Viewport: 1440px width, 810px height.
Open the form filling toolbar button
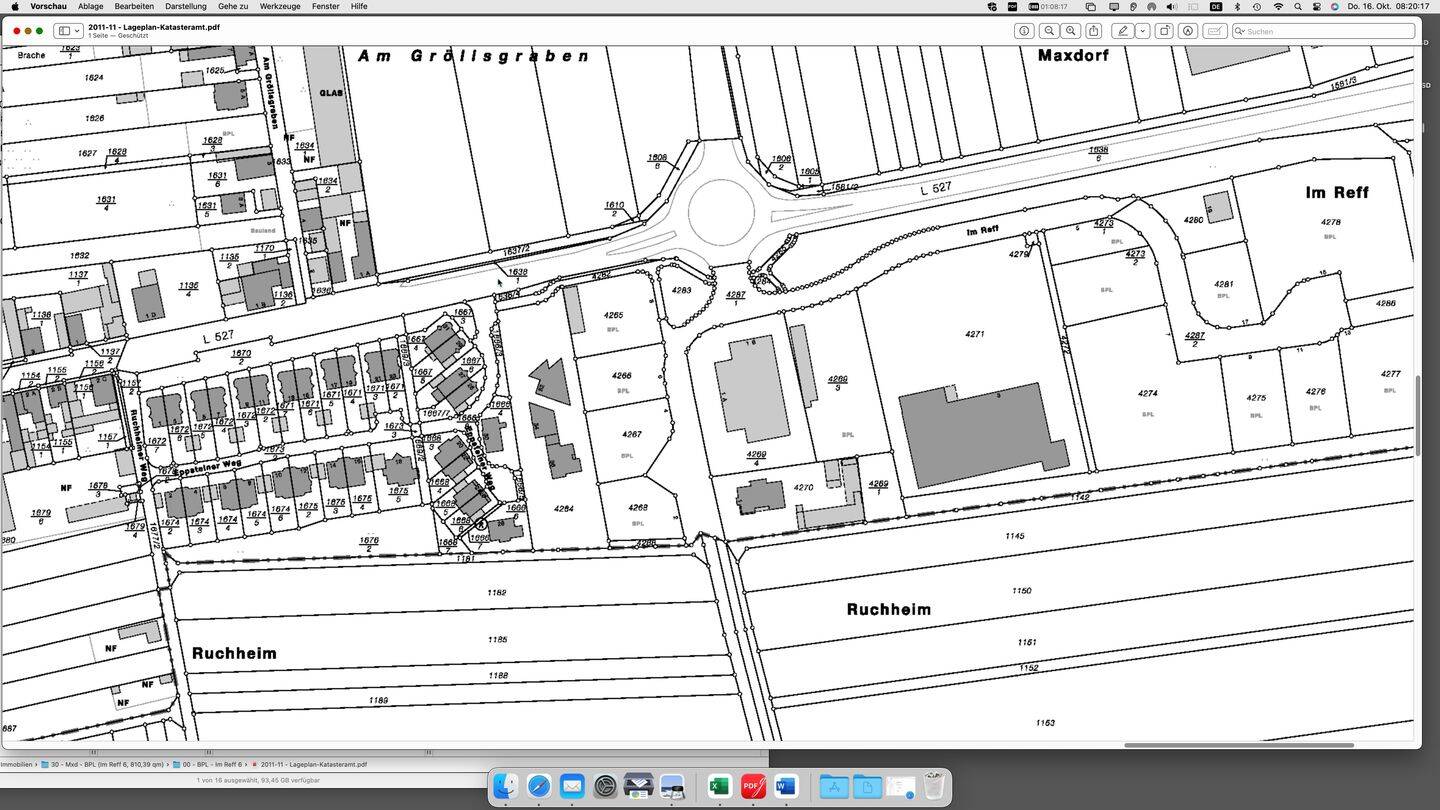point(1215,31)
